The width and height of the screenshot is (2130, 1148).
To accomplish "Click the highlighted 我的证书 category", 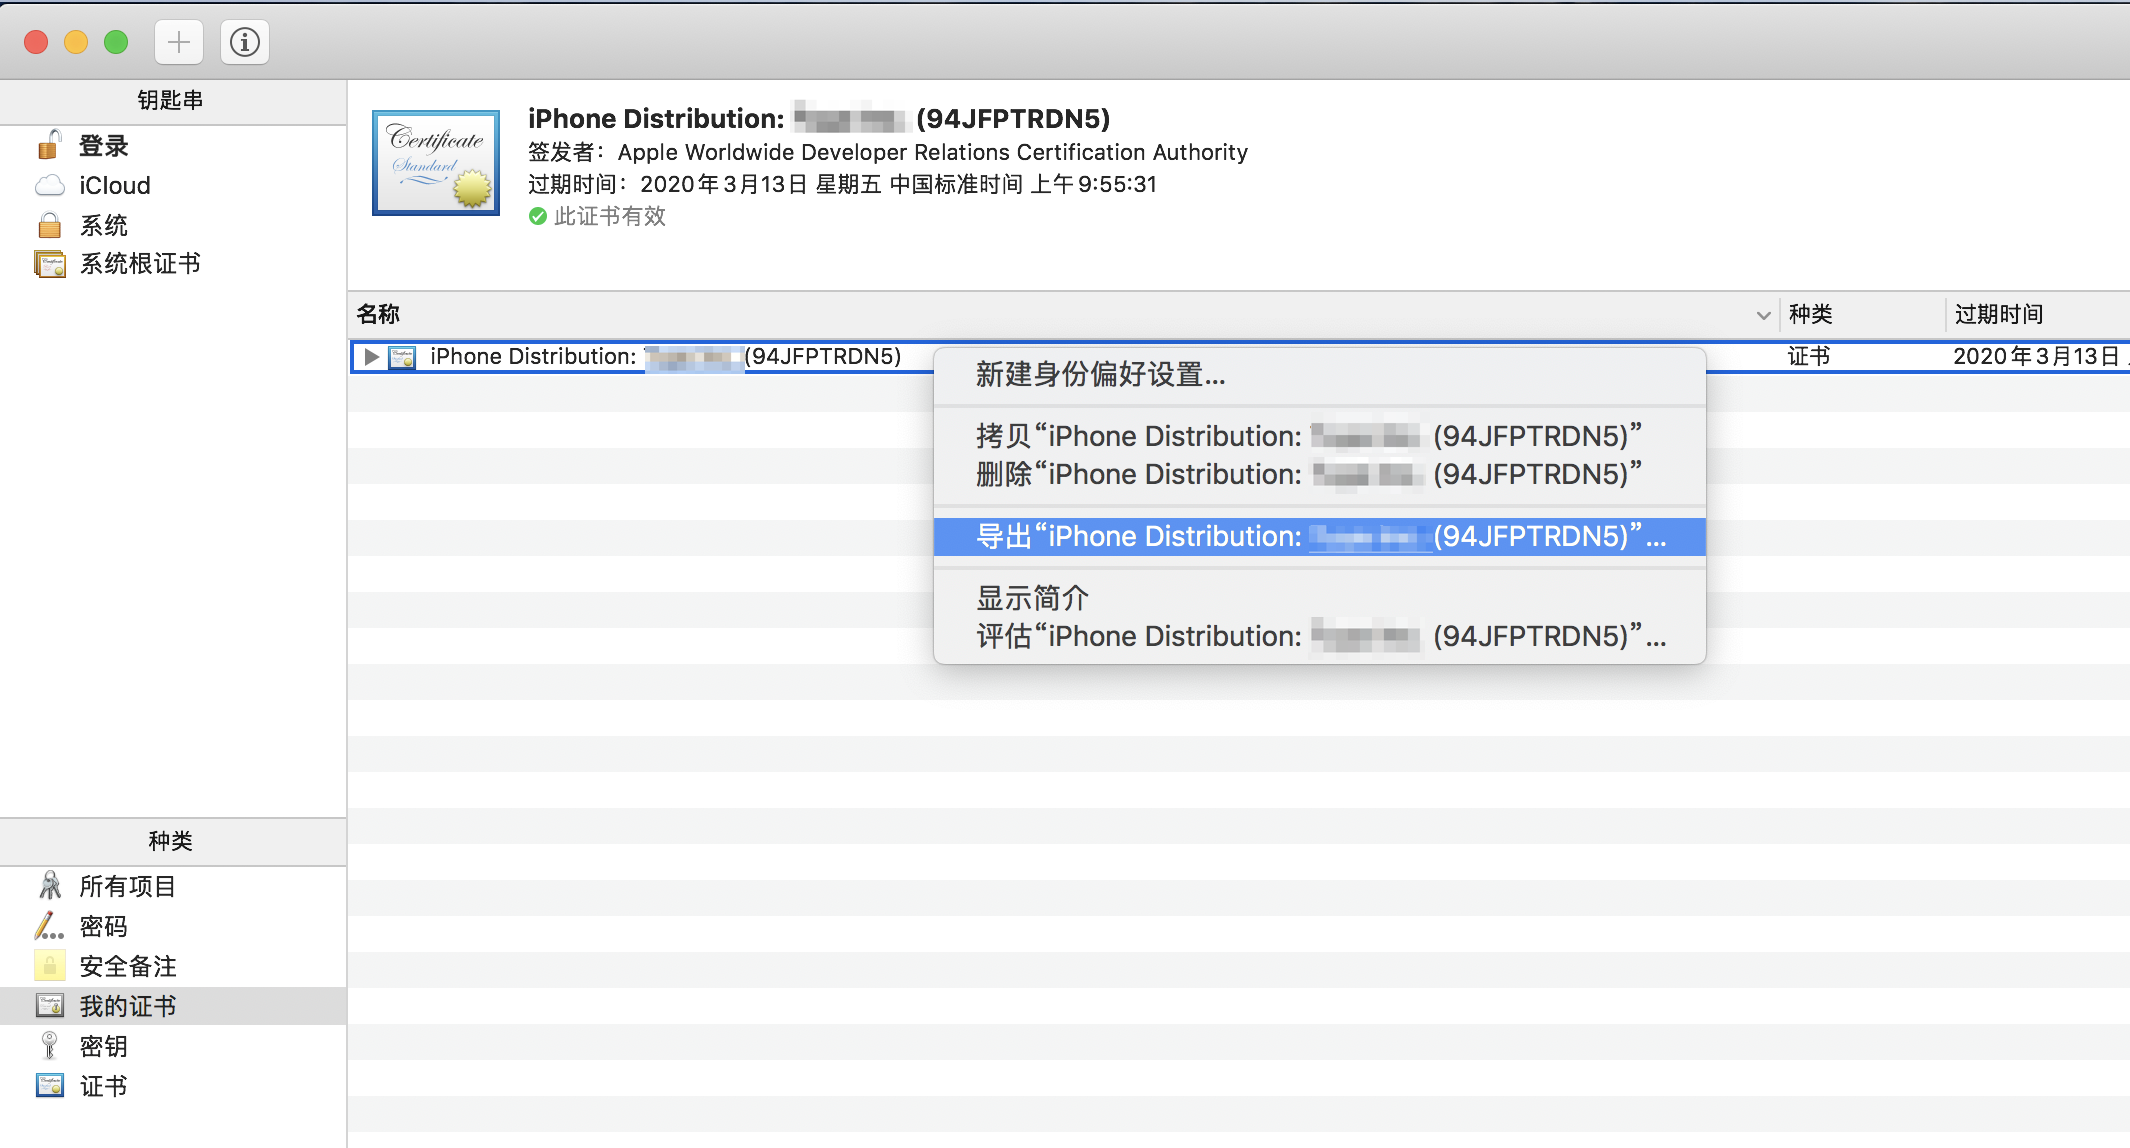I will [127, 1007].
